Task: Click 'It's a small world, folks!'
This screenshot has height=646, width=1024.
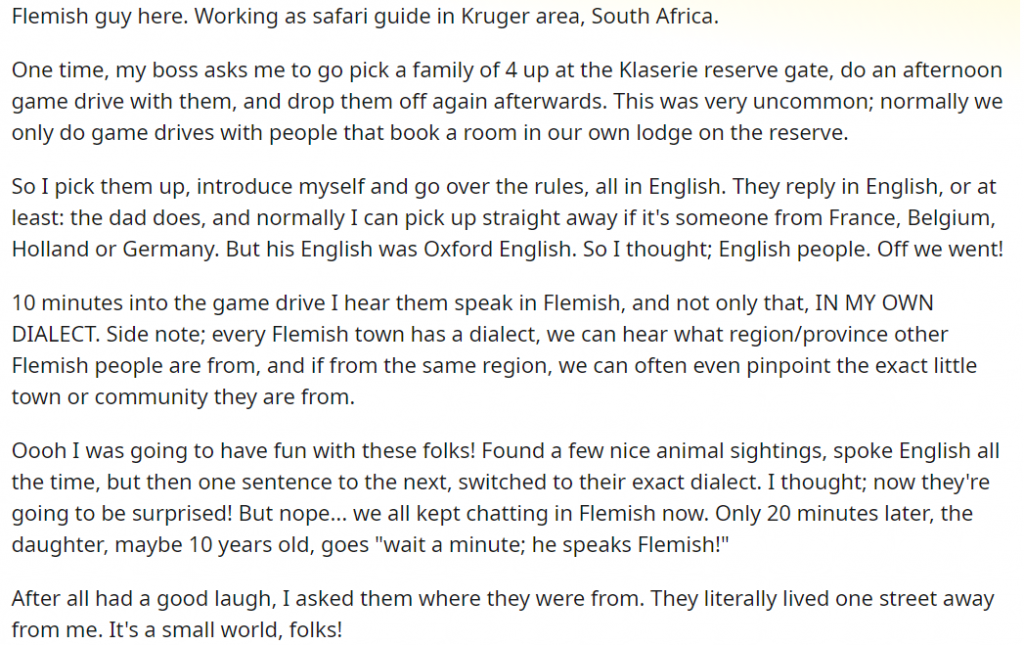Action: [x=225, y=630]
